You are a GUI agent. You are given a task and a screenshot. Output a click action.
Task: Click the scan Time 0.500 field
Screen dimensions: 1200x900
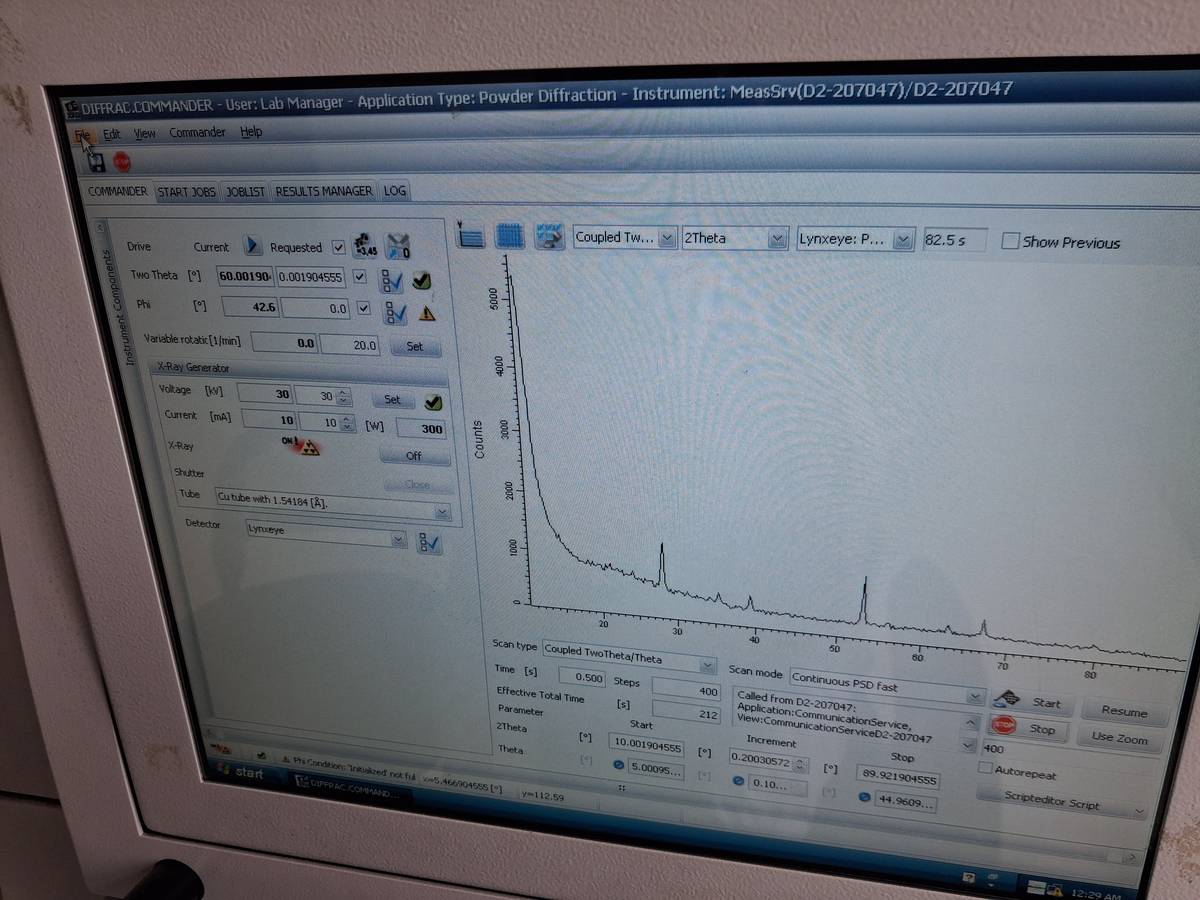point(582,677)
